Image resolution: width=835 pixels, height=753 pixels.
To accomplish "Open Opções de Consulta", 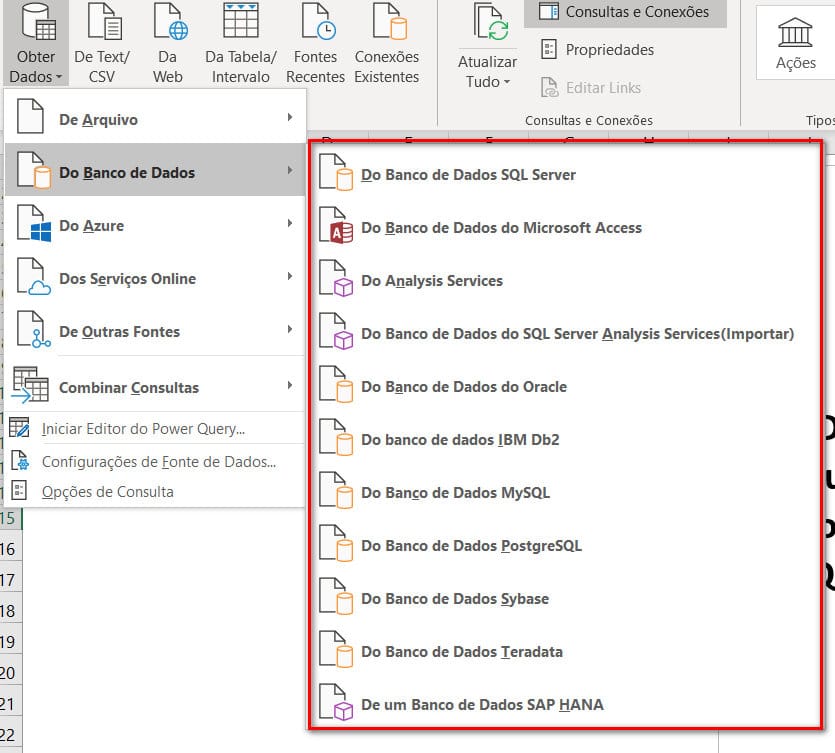I will [x=155, y=491].
